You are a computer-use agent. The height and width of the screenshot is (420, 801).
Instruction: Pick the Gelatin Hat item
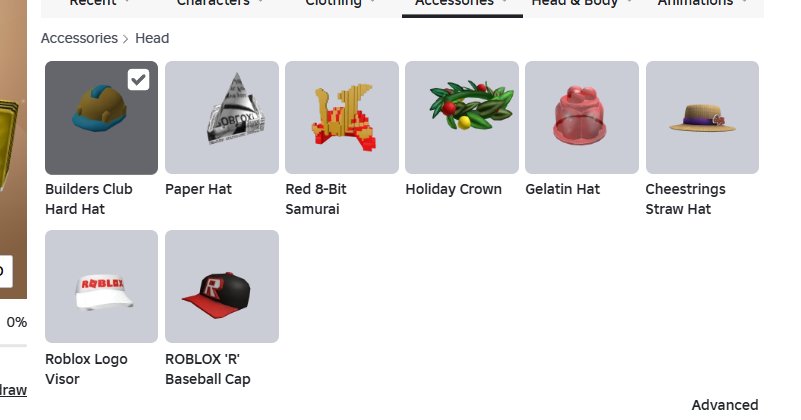coord(582,118)
